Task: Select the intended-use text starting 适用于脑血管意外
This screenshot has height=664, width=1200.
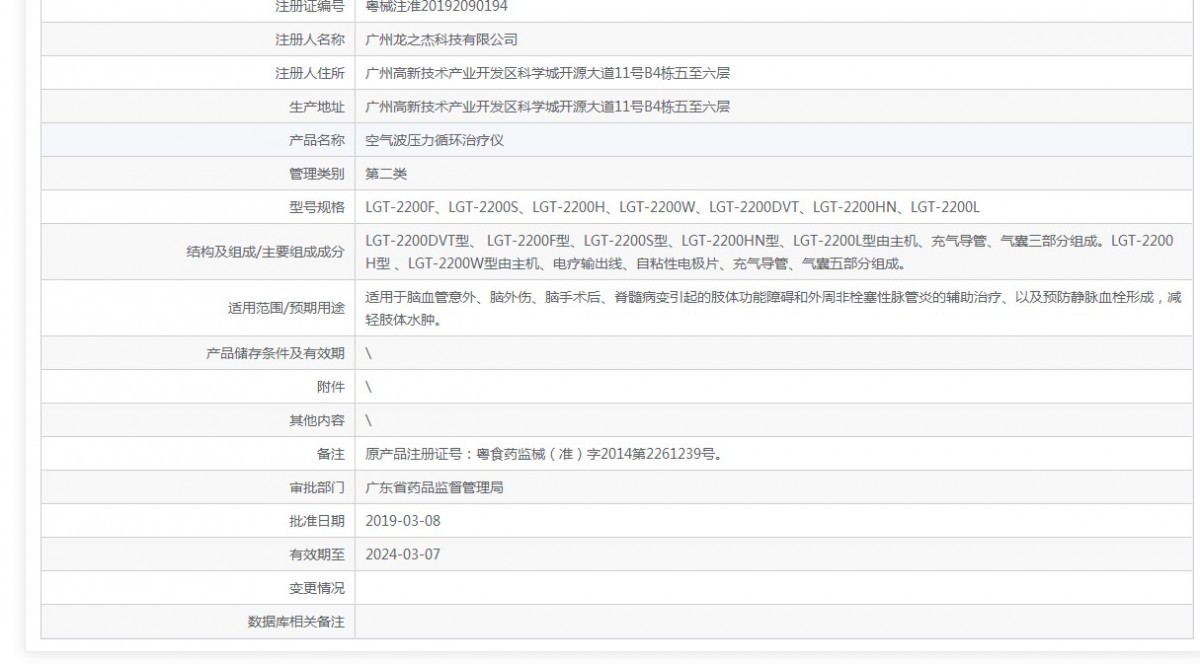Action: click(774, 309)
